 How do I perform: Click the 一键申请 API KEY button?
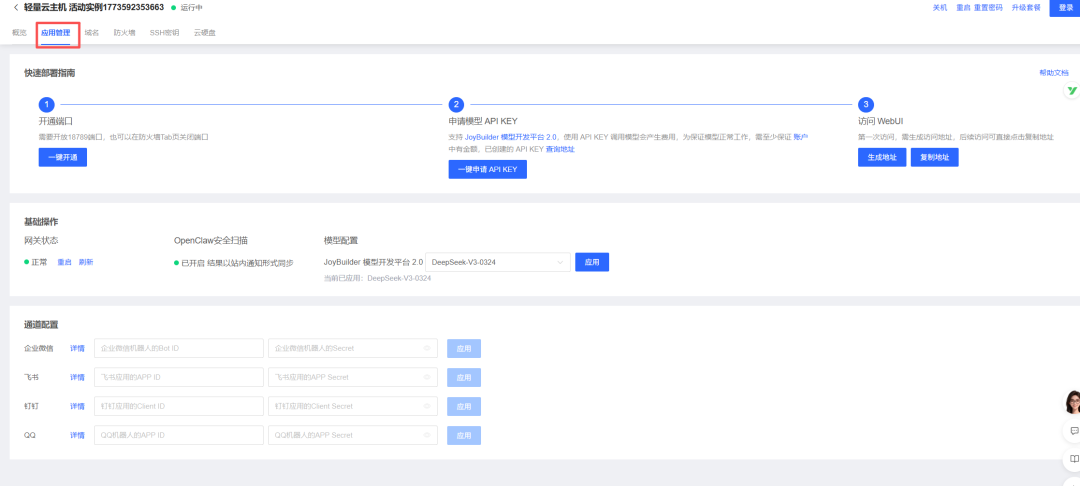(x=488, y=169)
